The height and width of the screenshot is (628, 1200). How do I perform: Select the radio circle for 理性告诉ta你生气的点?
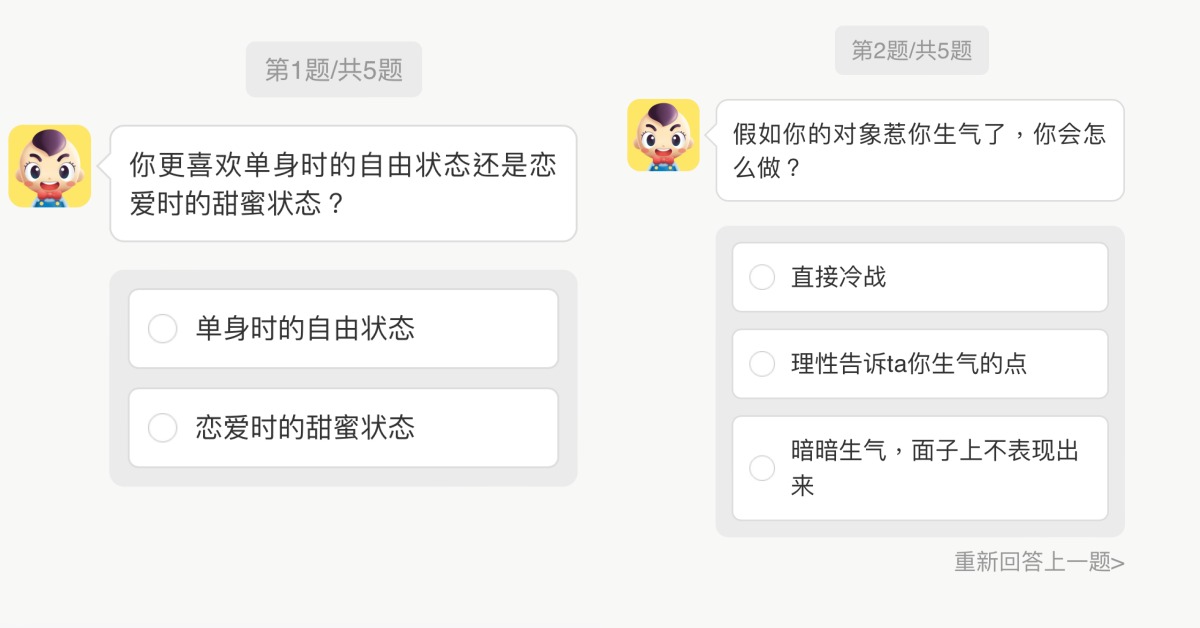(x=762, y=363)
